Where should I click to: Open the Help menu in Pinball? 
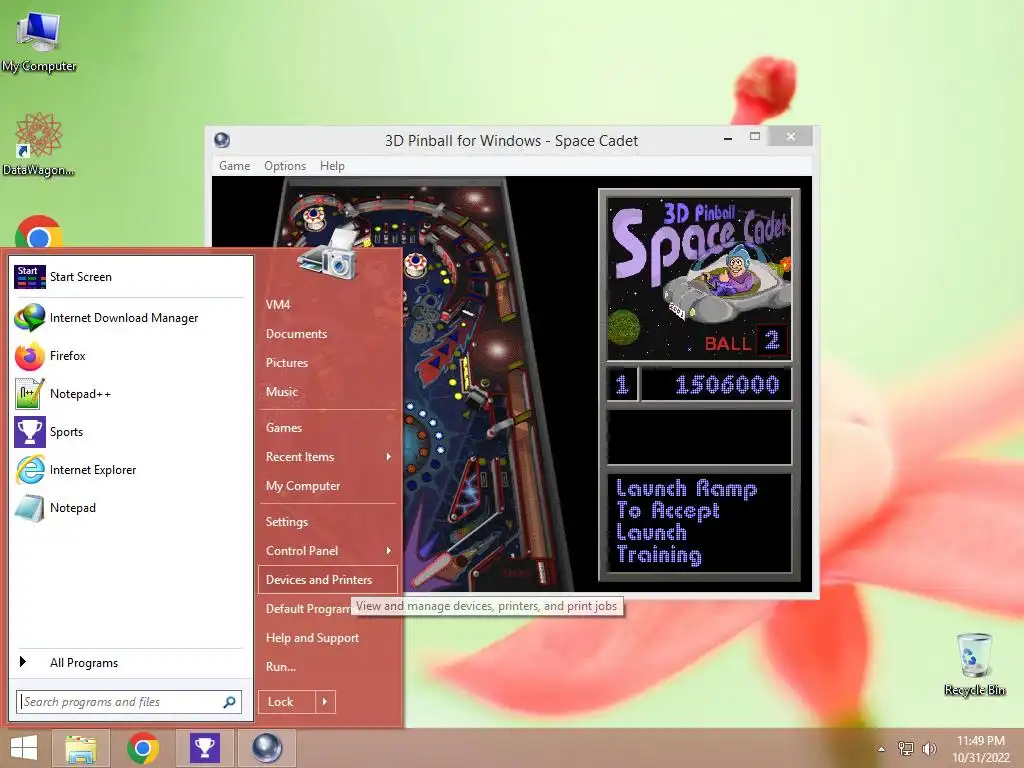(x=332, y=166)
